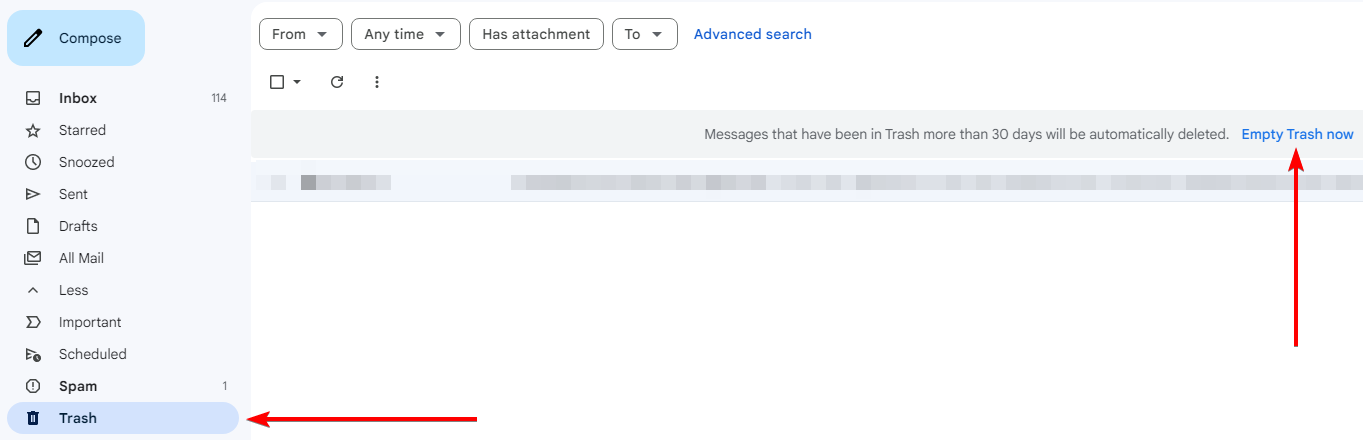Open the Scheduled label
The height and width of the screenshot is (440, 1363).
[x=93, y=354]
